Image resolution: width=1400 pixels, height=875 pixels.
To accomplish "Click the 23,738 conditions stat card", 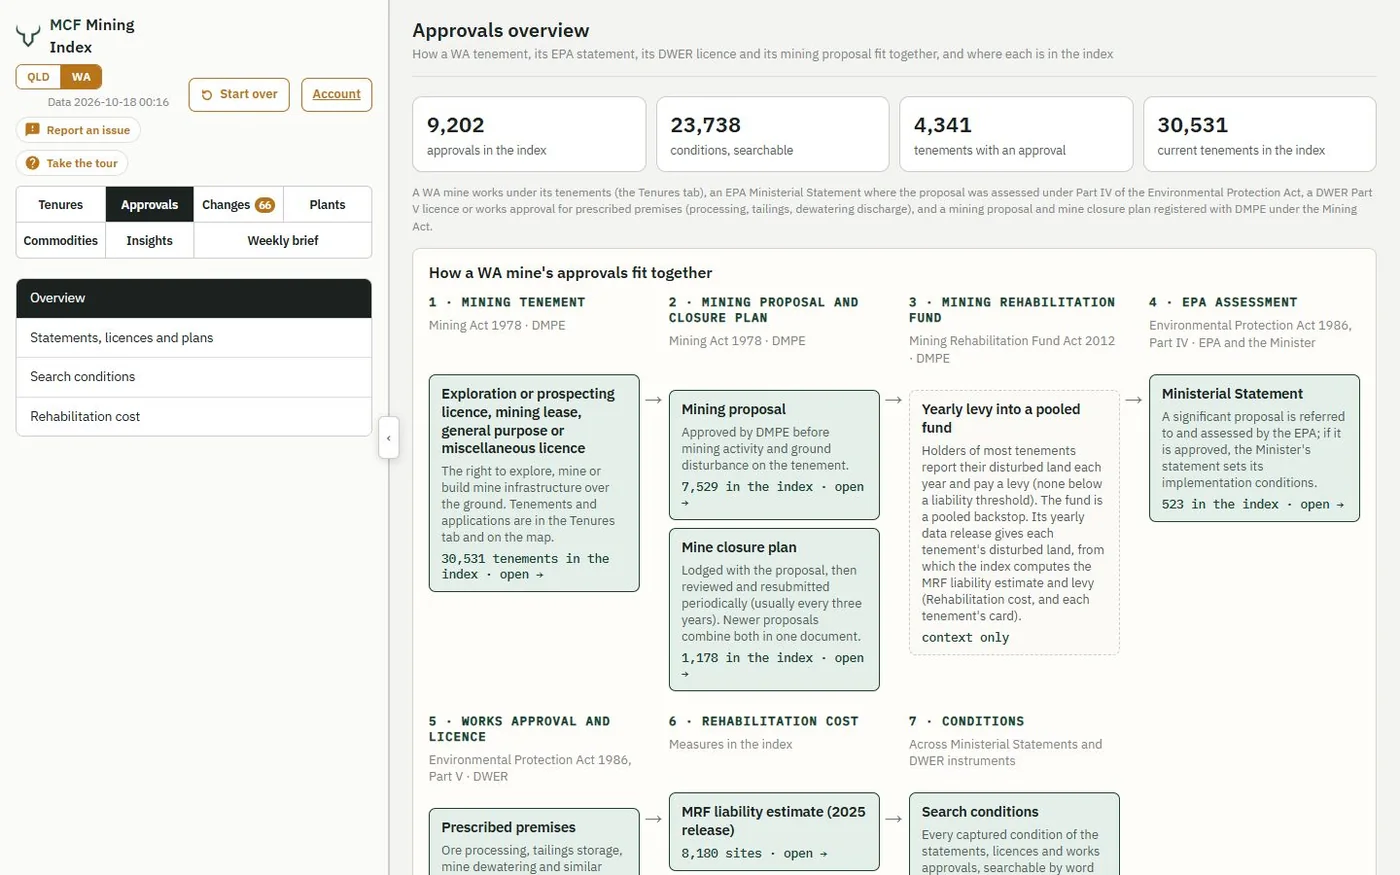I will click(x=773, y=134).
